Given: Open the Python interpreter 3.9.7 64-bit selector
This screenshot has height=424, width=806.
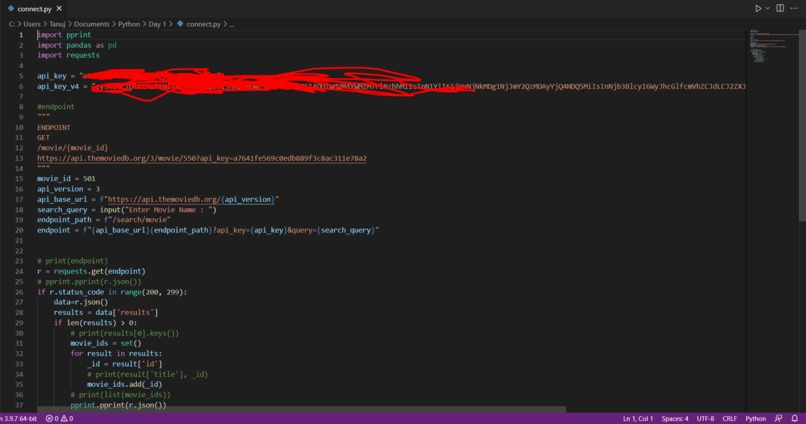Looking at the screenshot, I should click(x=19, y=418).
